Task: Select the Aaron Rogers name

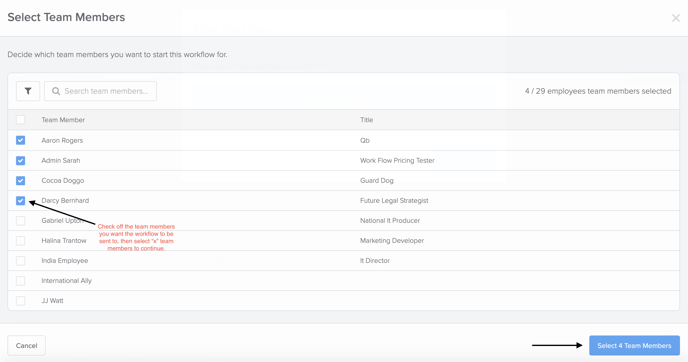Action: tap(62, 140)
